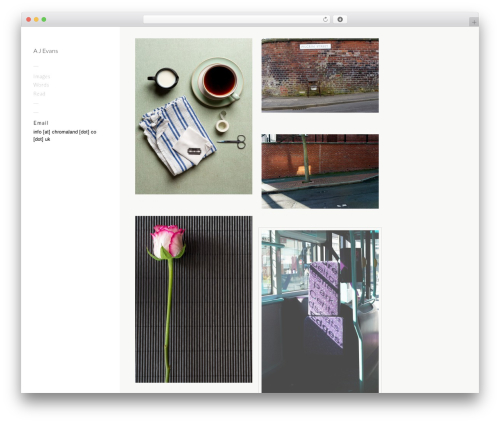The width and height of the screenshot is (500, 423).
Task: Go to the Words menu item
Action: click(41, 85)
